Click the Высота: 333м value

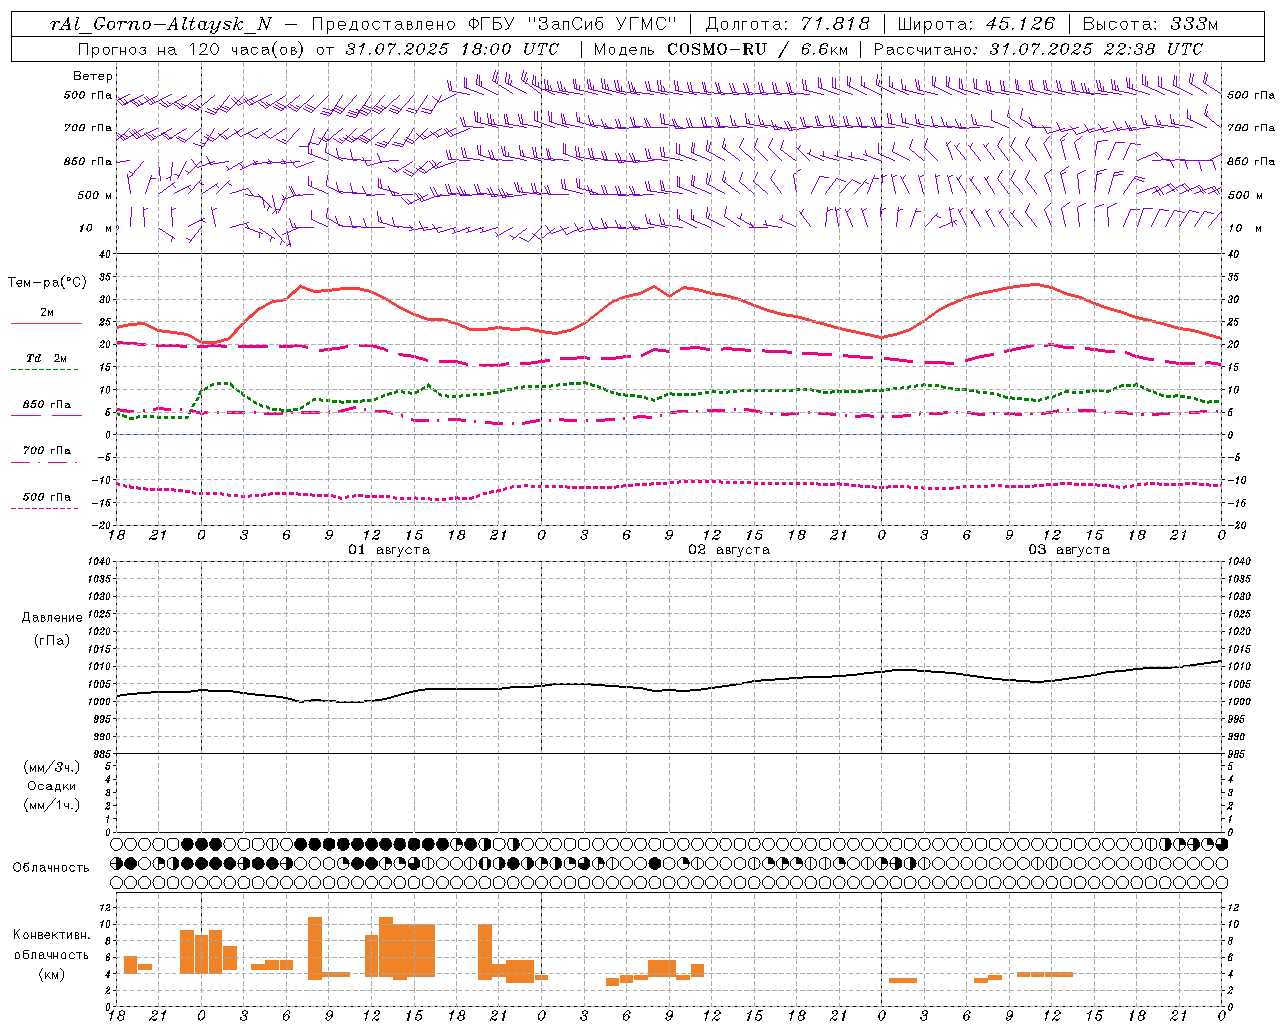(x=1150, y=24)
